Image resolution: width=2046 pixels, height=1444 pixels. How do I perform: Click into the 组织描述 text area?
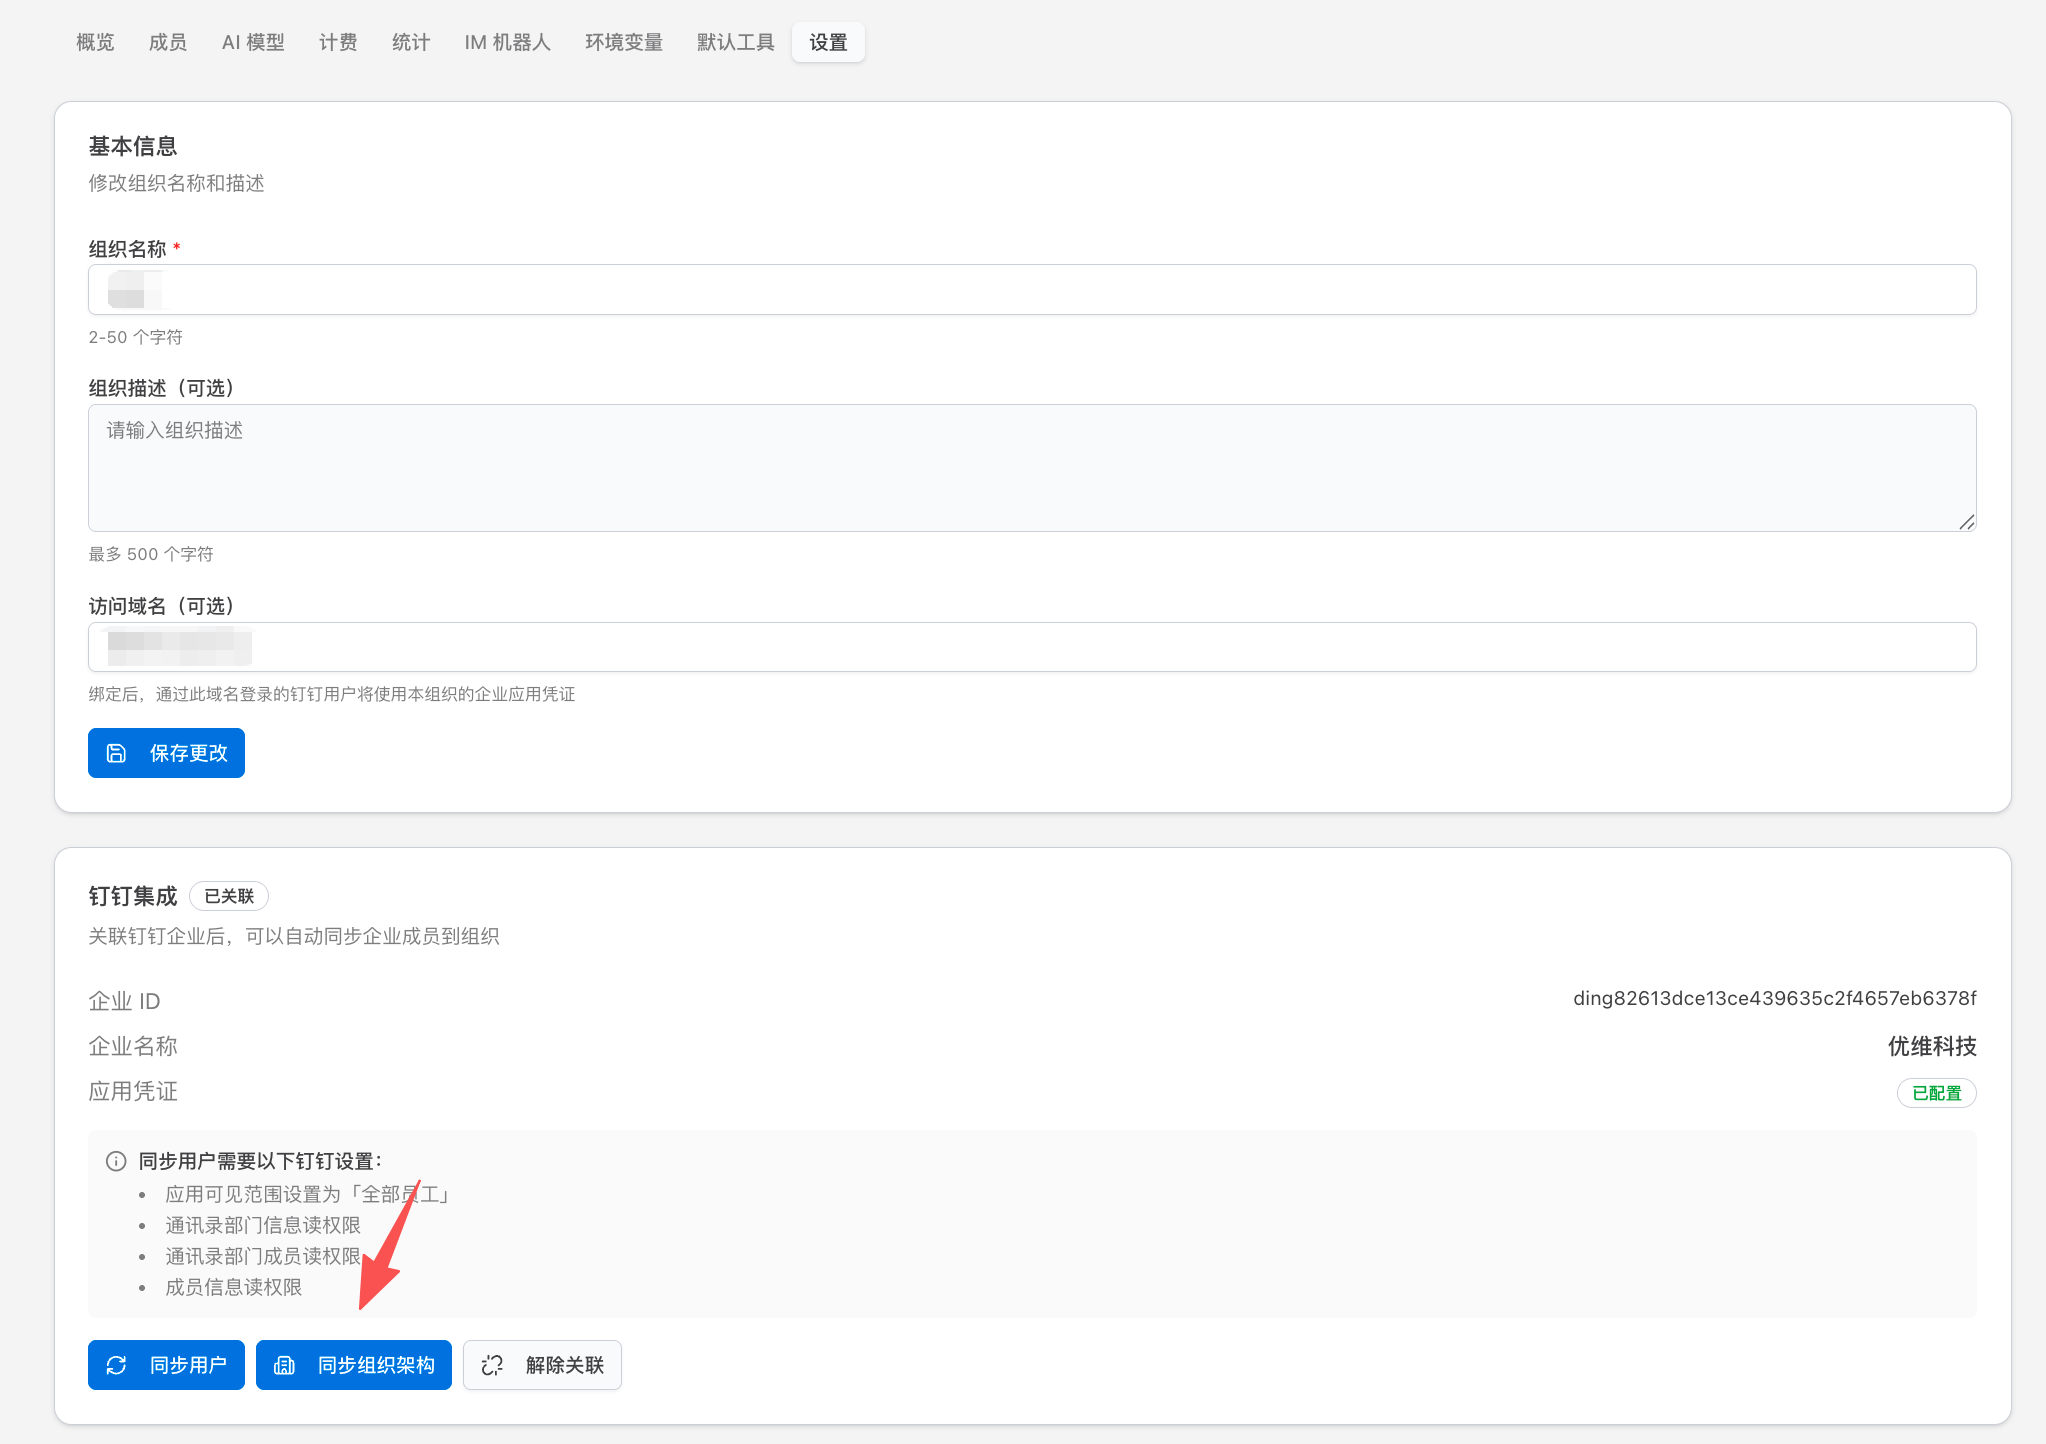click(1032, 468)
